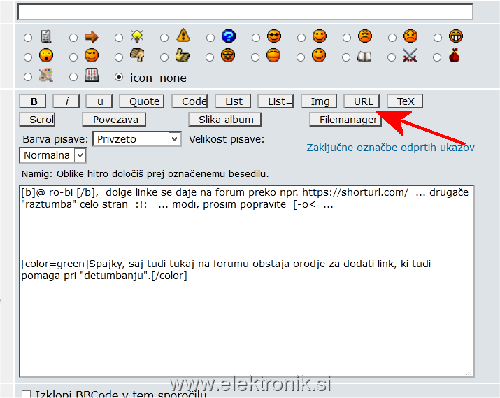Click the crossed swords icon
Viewport: 500px width, 398px height.
pos(410,55)
